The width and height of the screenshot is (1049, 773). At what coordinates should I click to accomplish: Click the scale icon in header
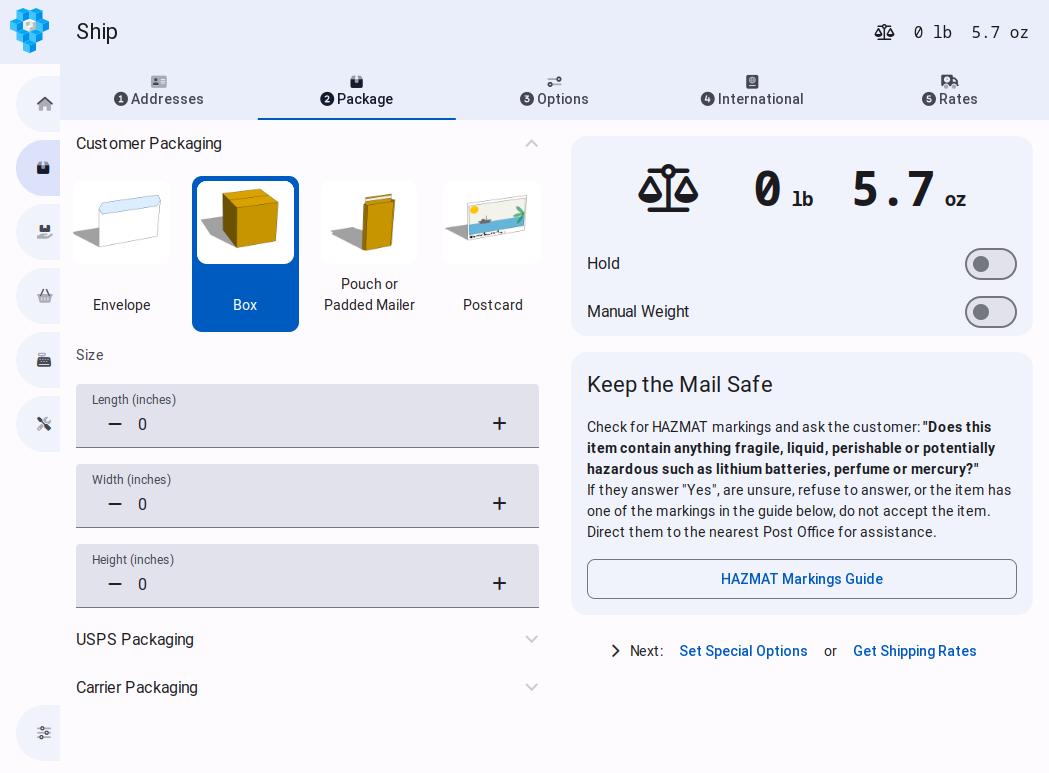(x=884, y=32)
